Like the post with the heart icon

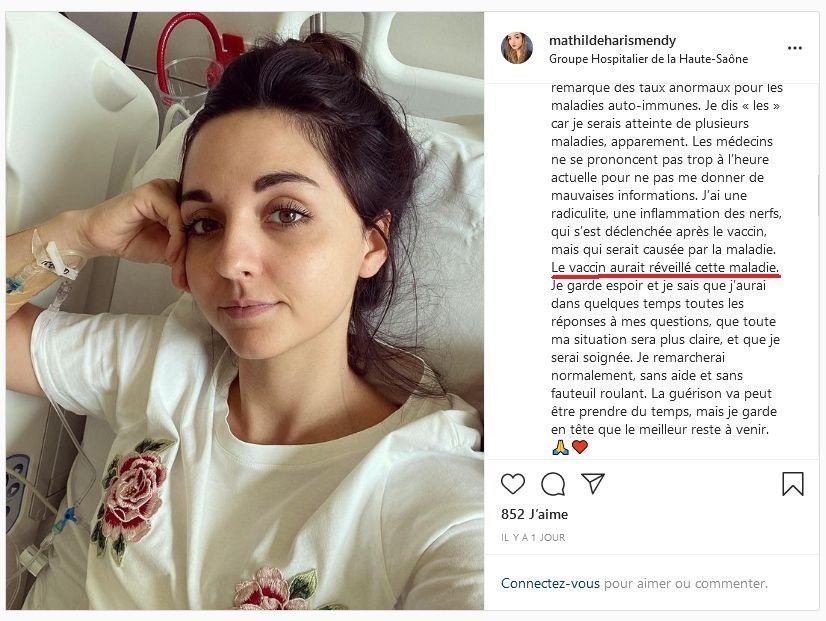point(513,484)
